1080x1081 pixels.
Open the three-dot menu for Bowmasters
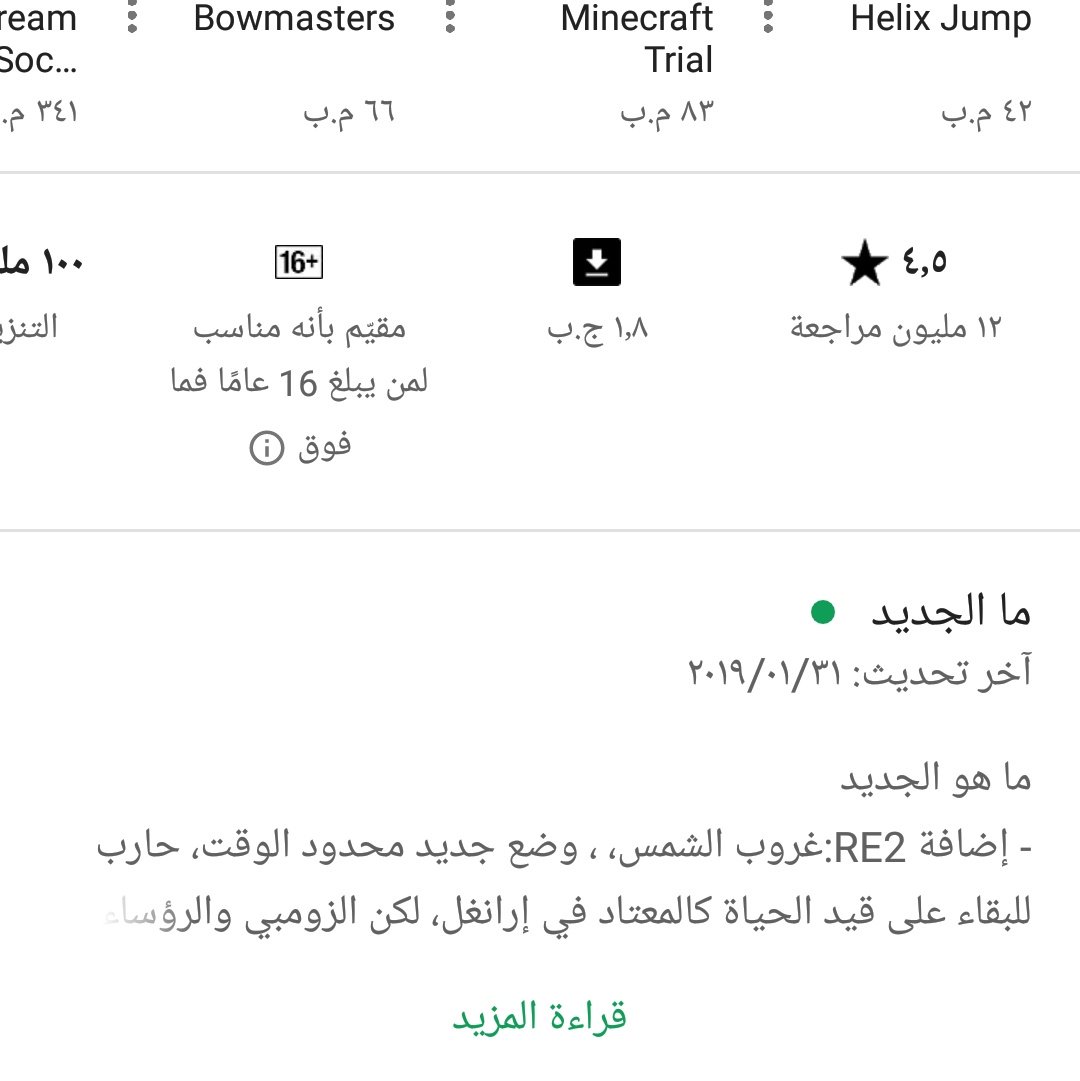[132, 17]
